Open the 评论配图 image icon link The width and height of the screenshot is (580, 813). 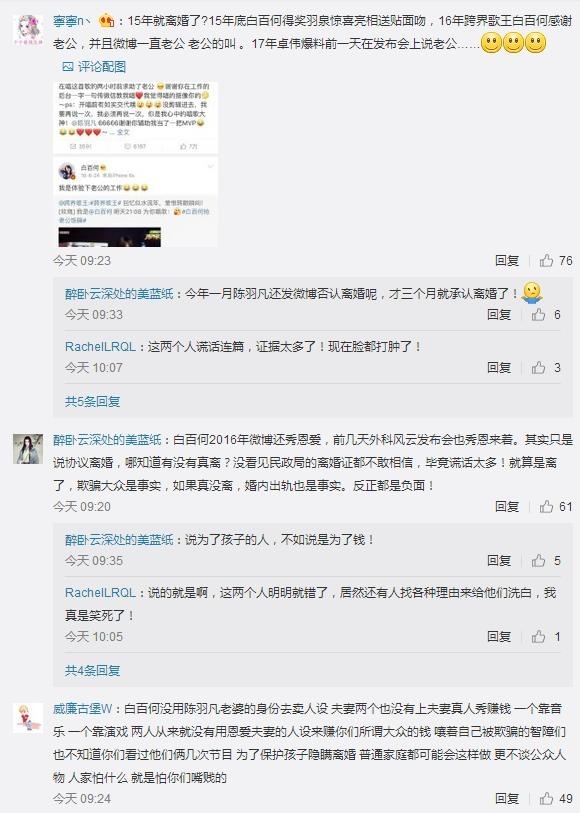coord(94,66)
